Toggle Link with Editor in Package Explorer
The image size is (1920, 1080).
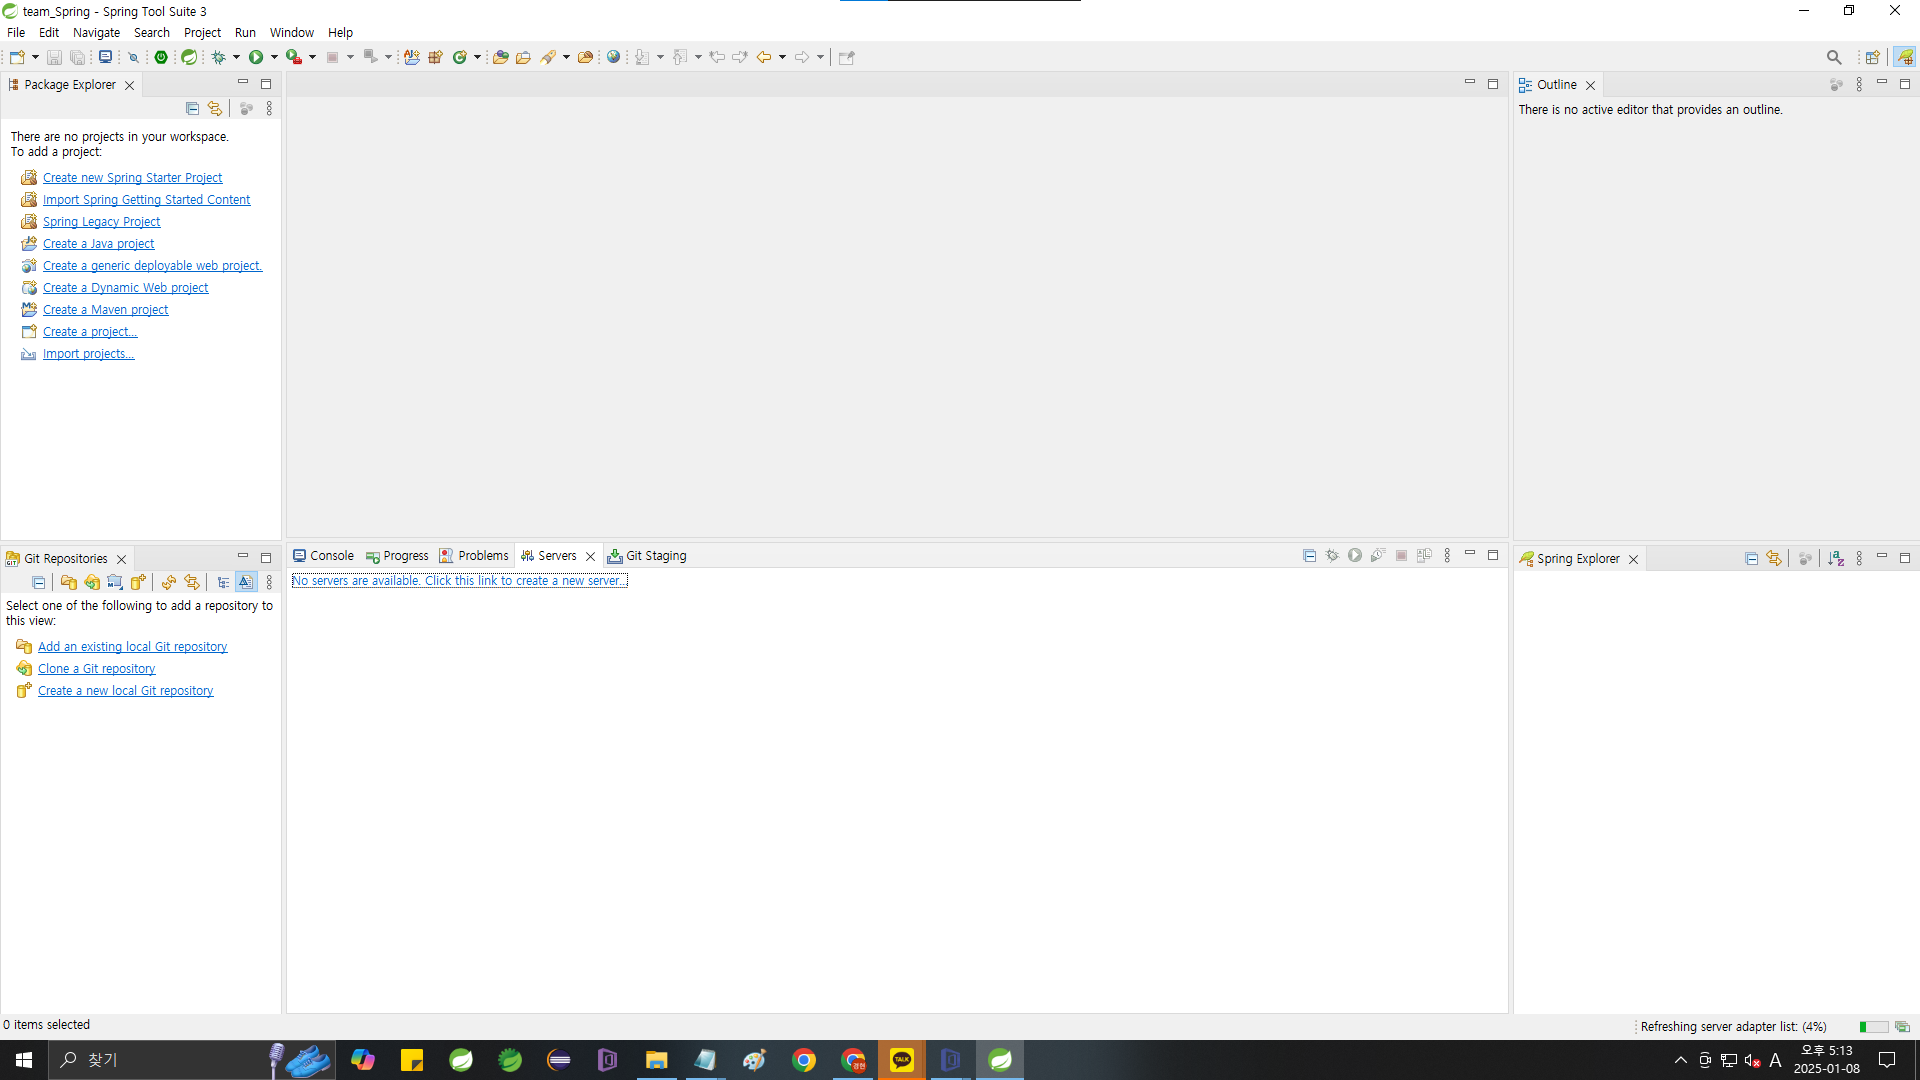click(215, 108)
